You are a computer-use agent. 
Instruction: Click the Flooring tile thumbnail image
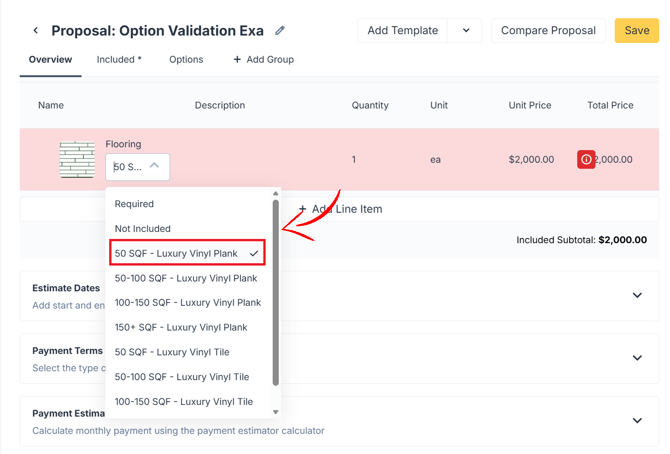coord(77,159)
